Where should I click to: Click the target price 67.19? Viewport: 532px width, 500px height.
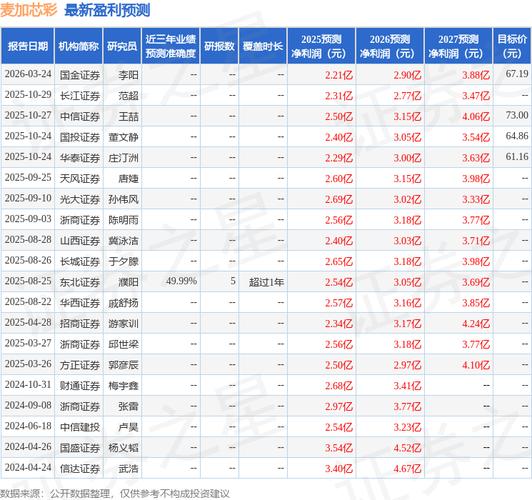click(517, 74)
